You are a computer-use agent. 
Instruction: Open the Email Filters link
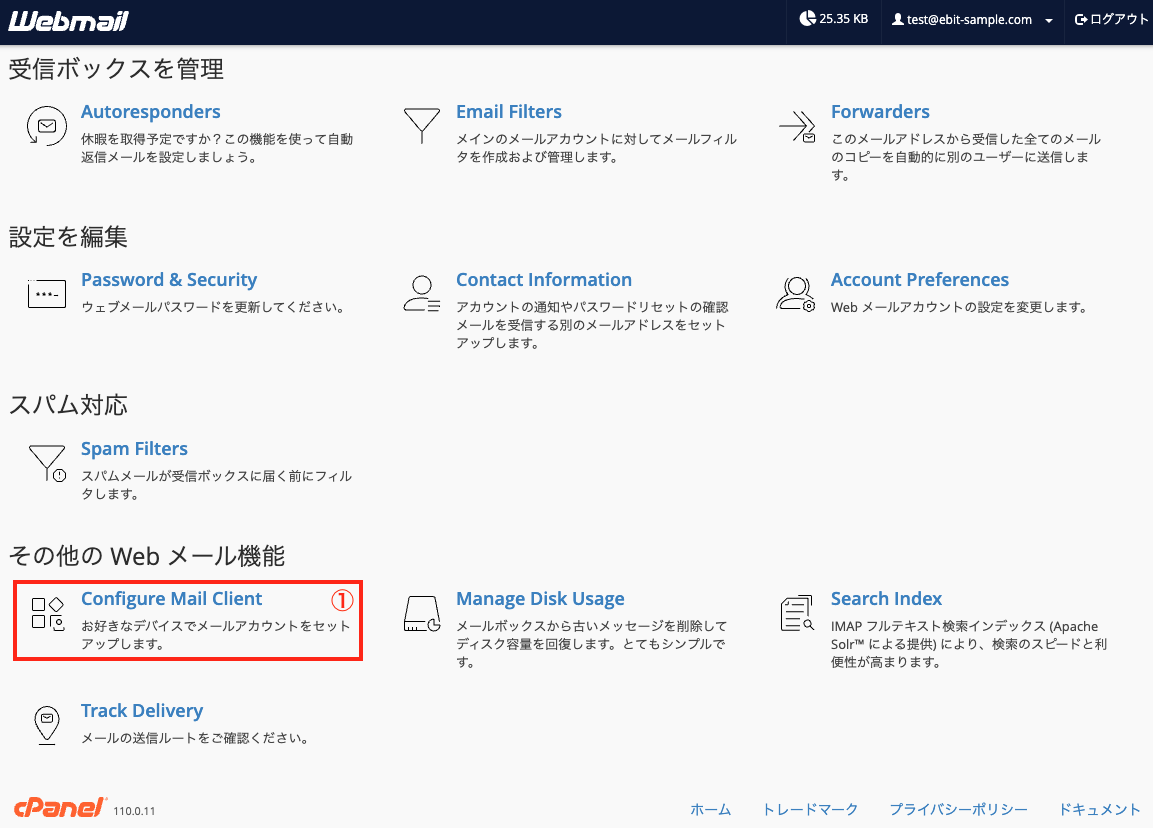pyautogui.click(x=509, y=112)
